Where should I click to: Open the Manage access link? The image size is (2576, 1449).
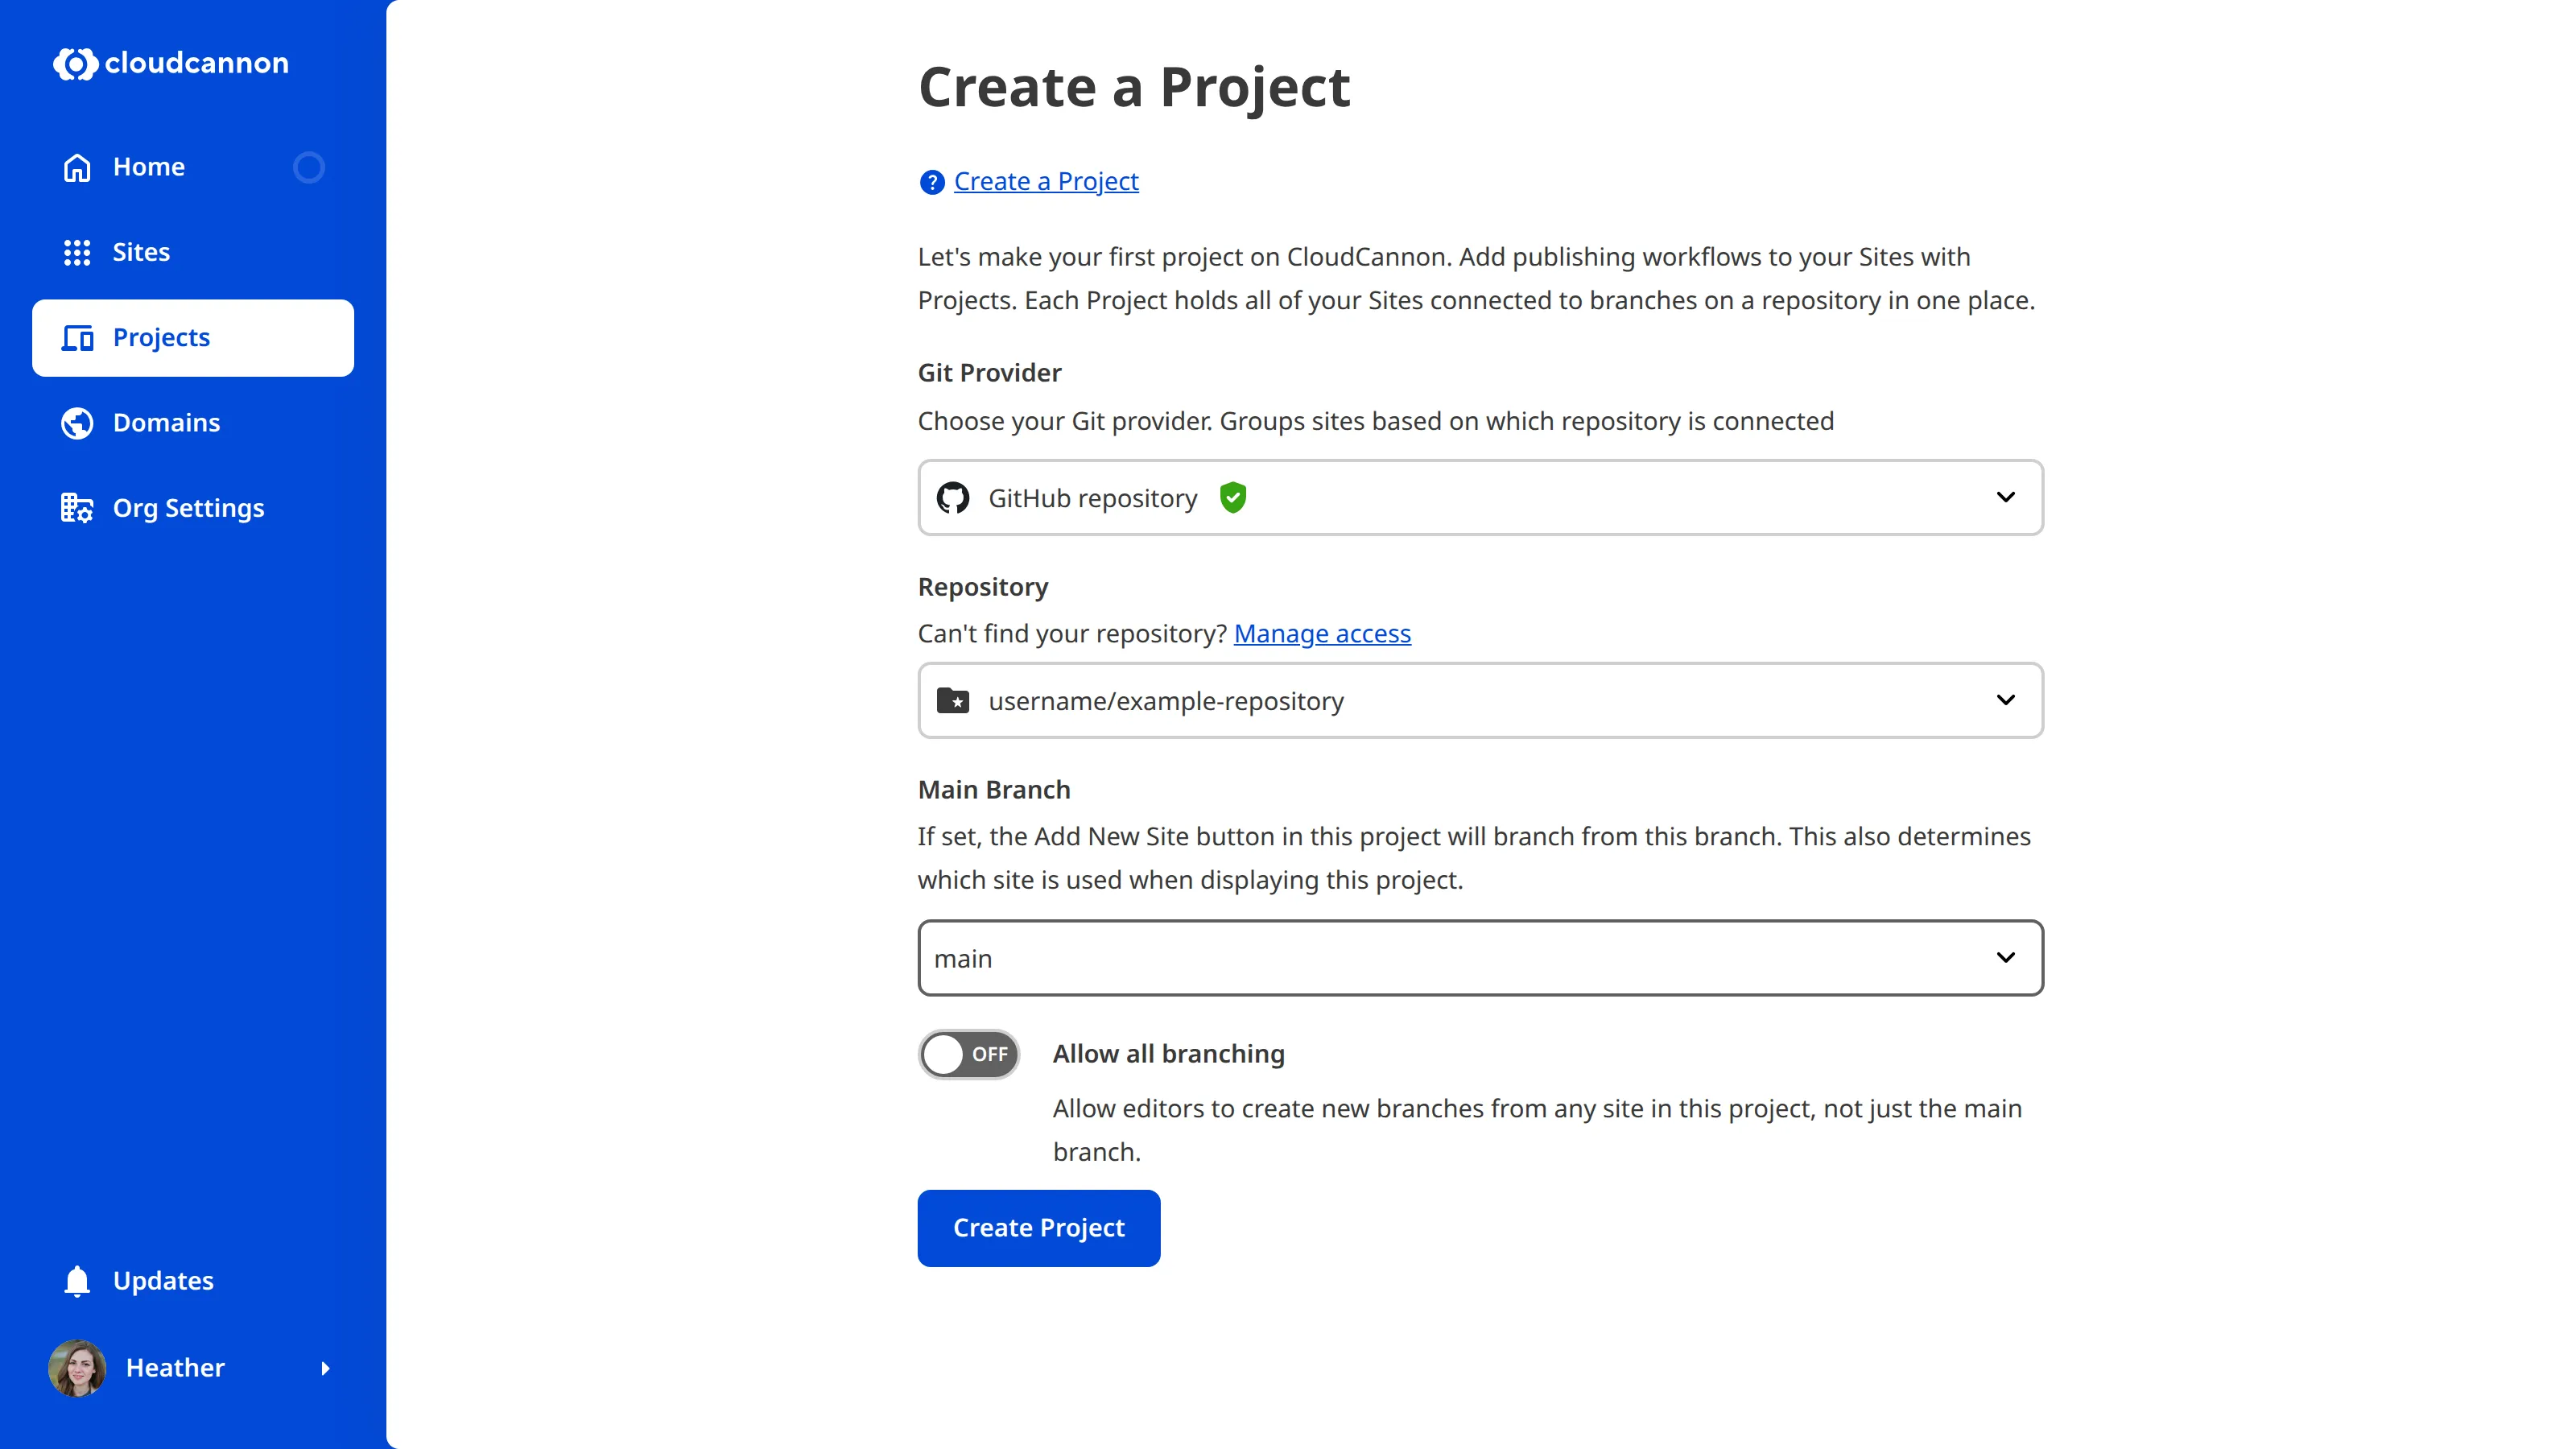coord(1322,633)
